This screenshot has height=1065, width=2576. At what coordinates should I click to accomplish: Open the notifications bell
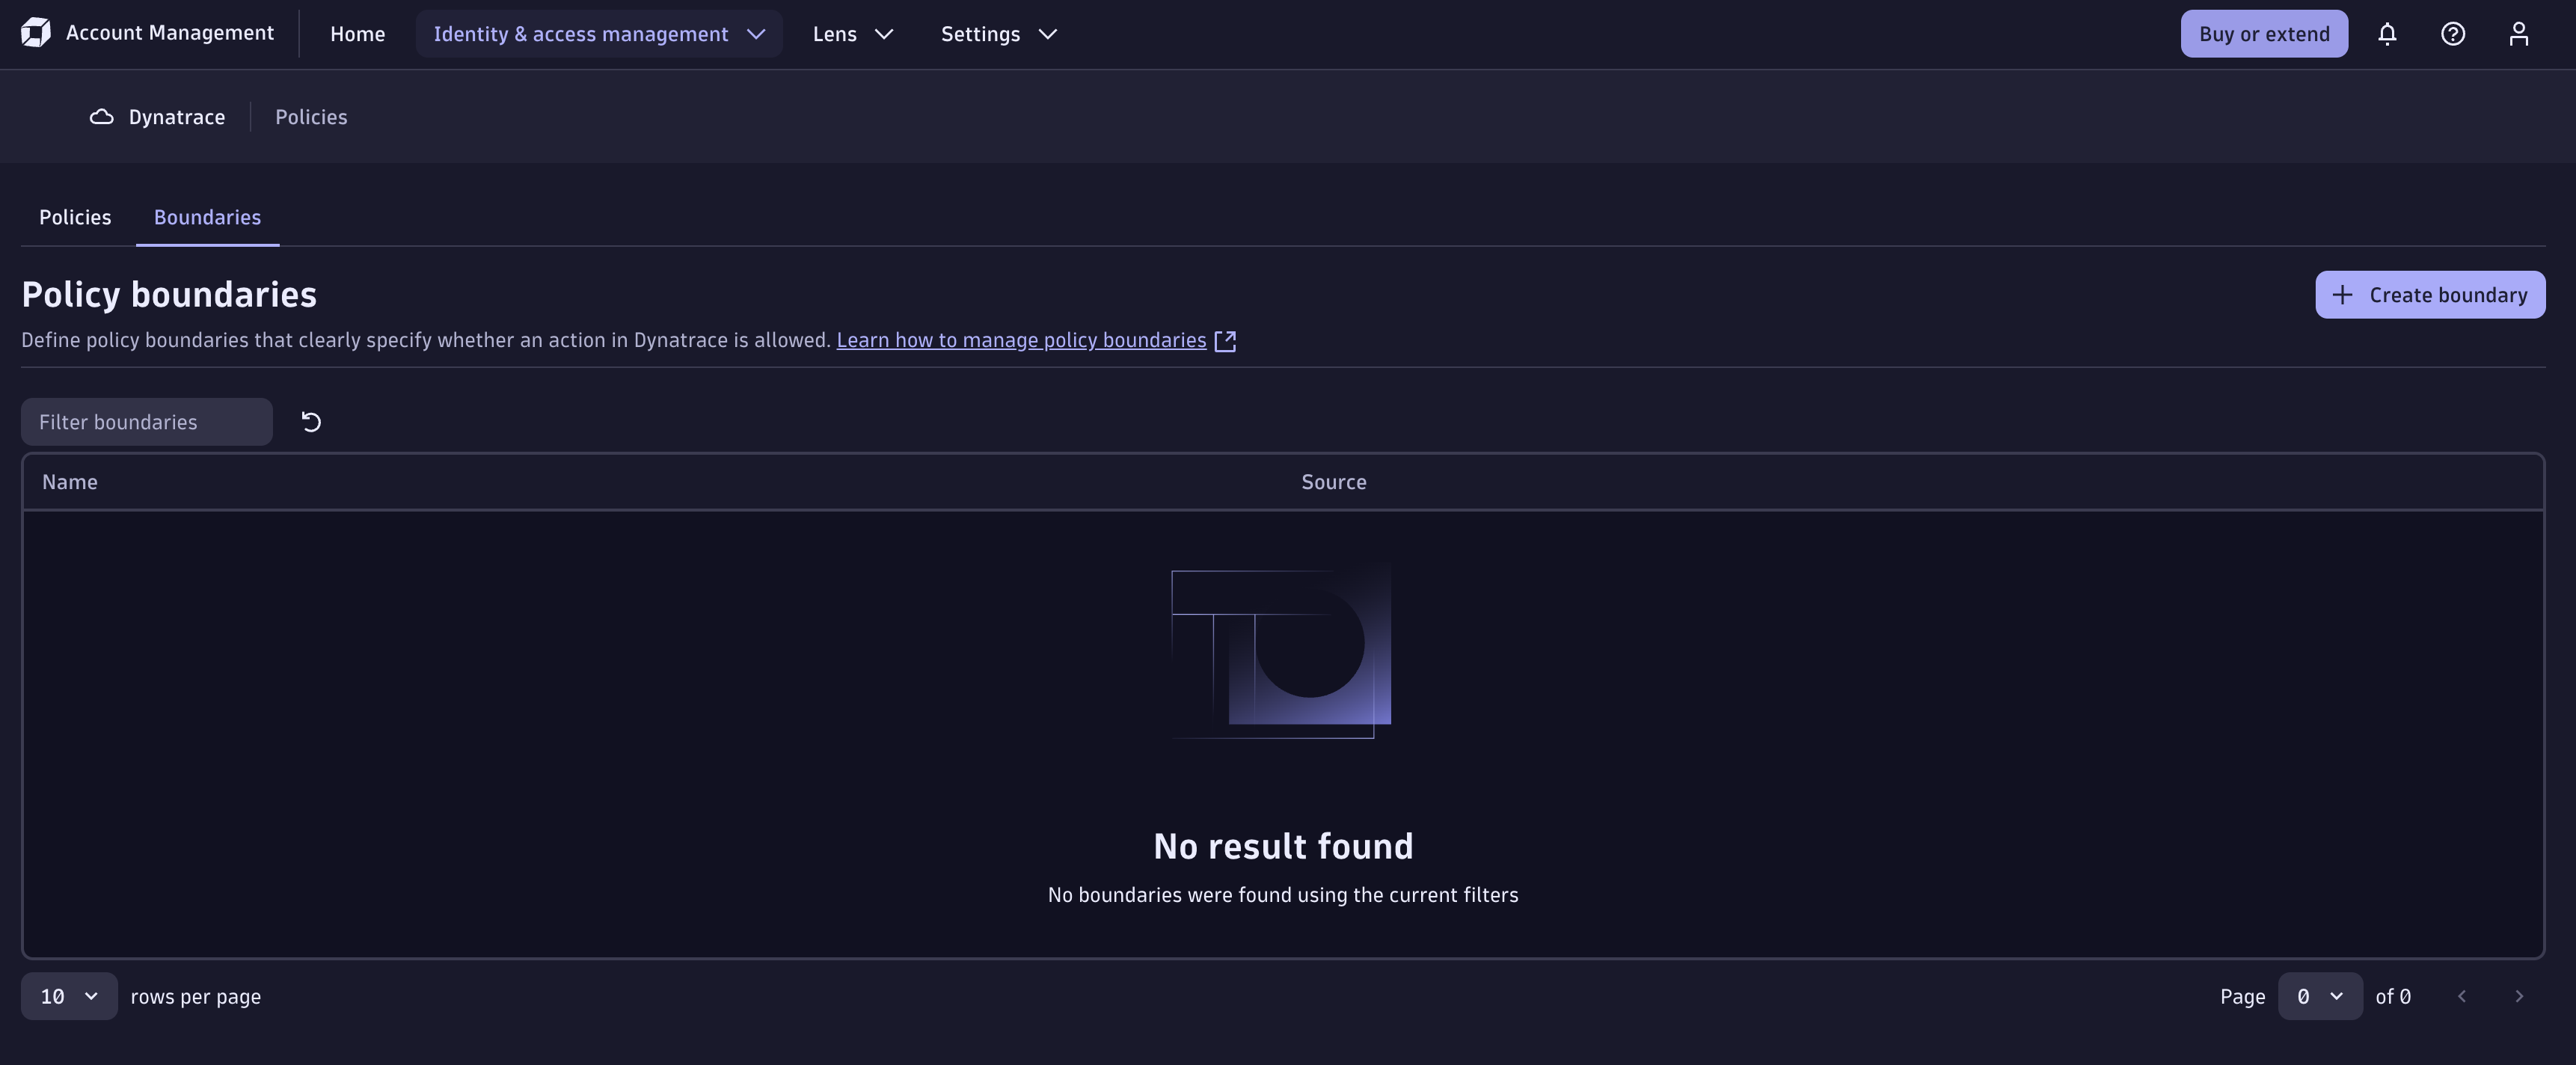coord(2387,34)
